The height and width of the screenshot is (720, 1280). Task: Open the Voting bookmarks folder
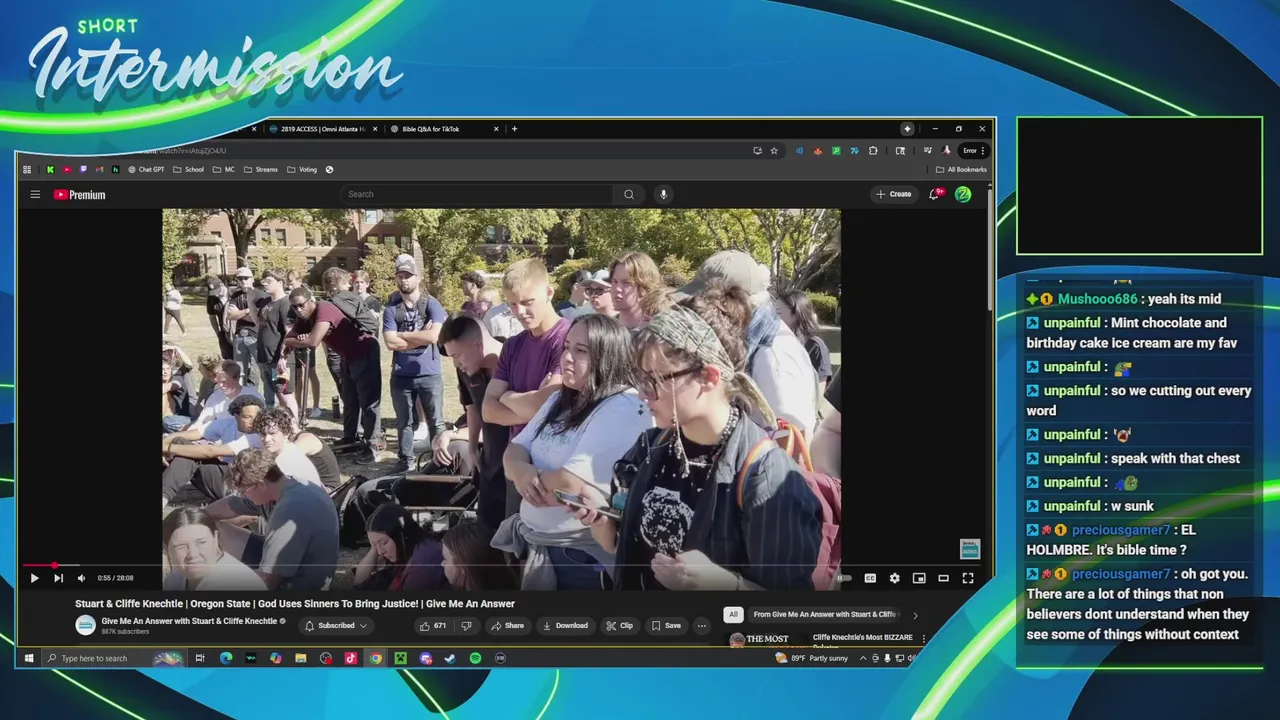point(302,169)
